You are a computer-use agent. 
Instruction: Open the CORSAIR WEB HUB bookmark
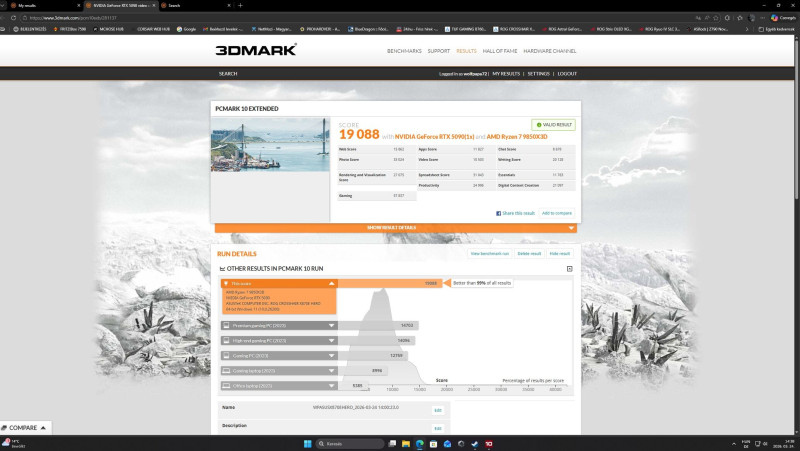151,29
